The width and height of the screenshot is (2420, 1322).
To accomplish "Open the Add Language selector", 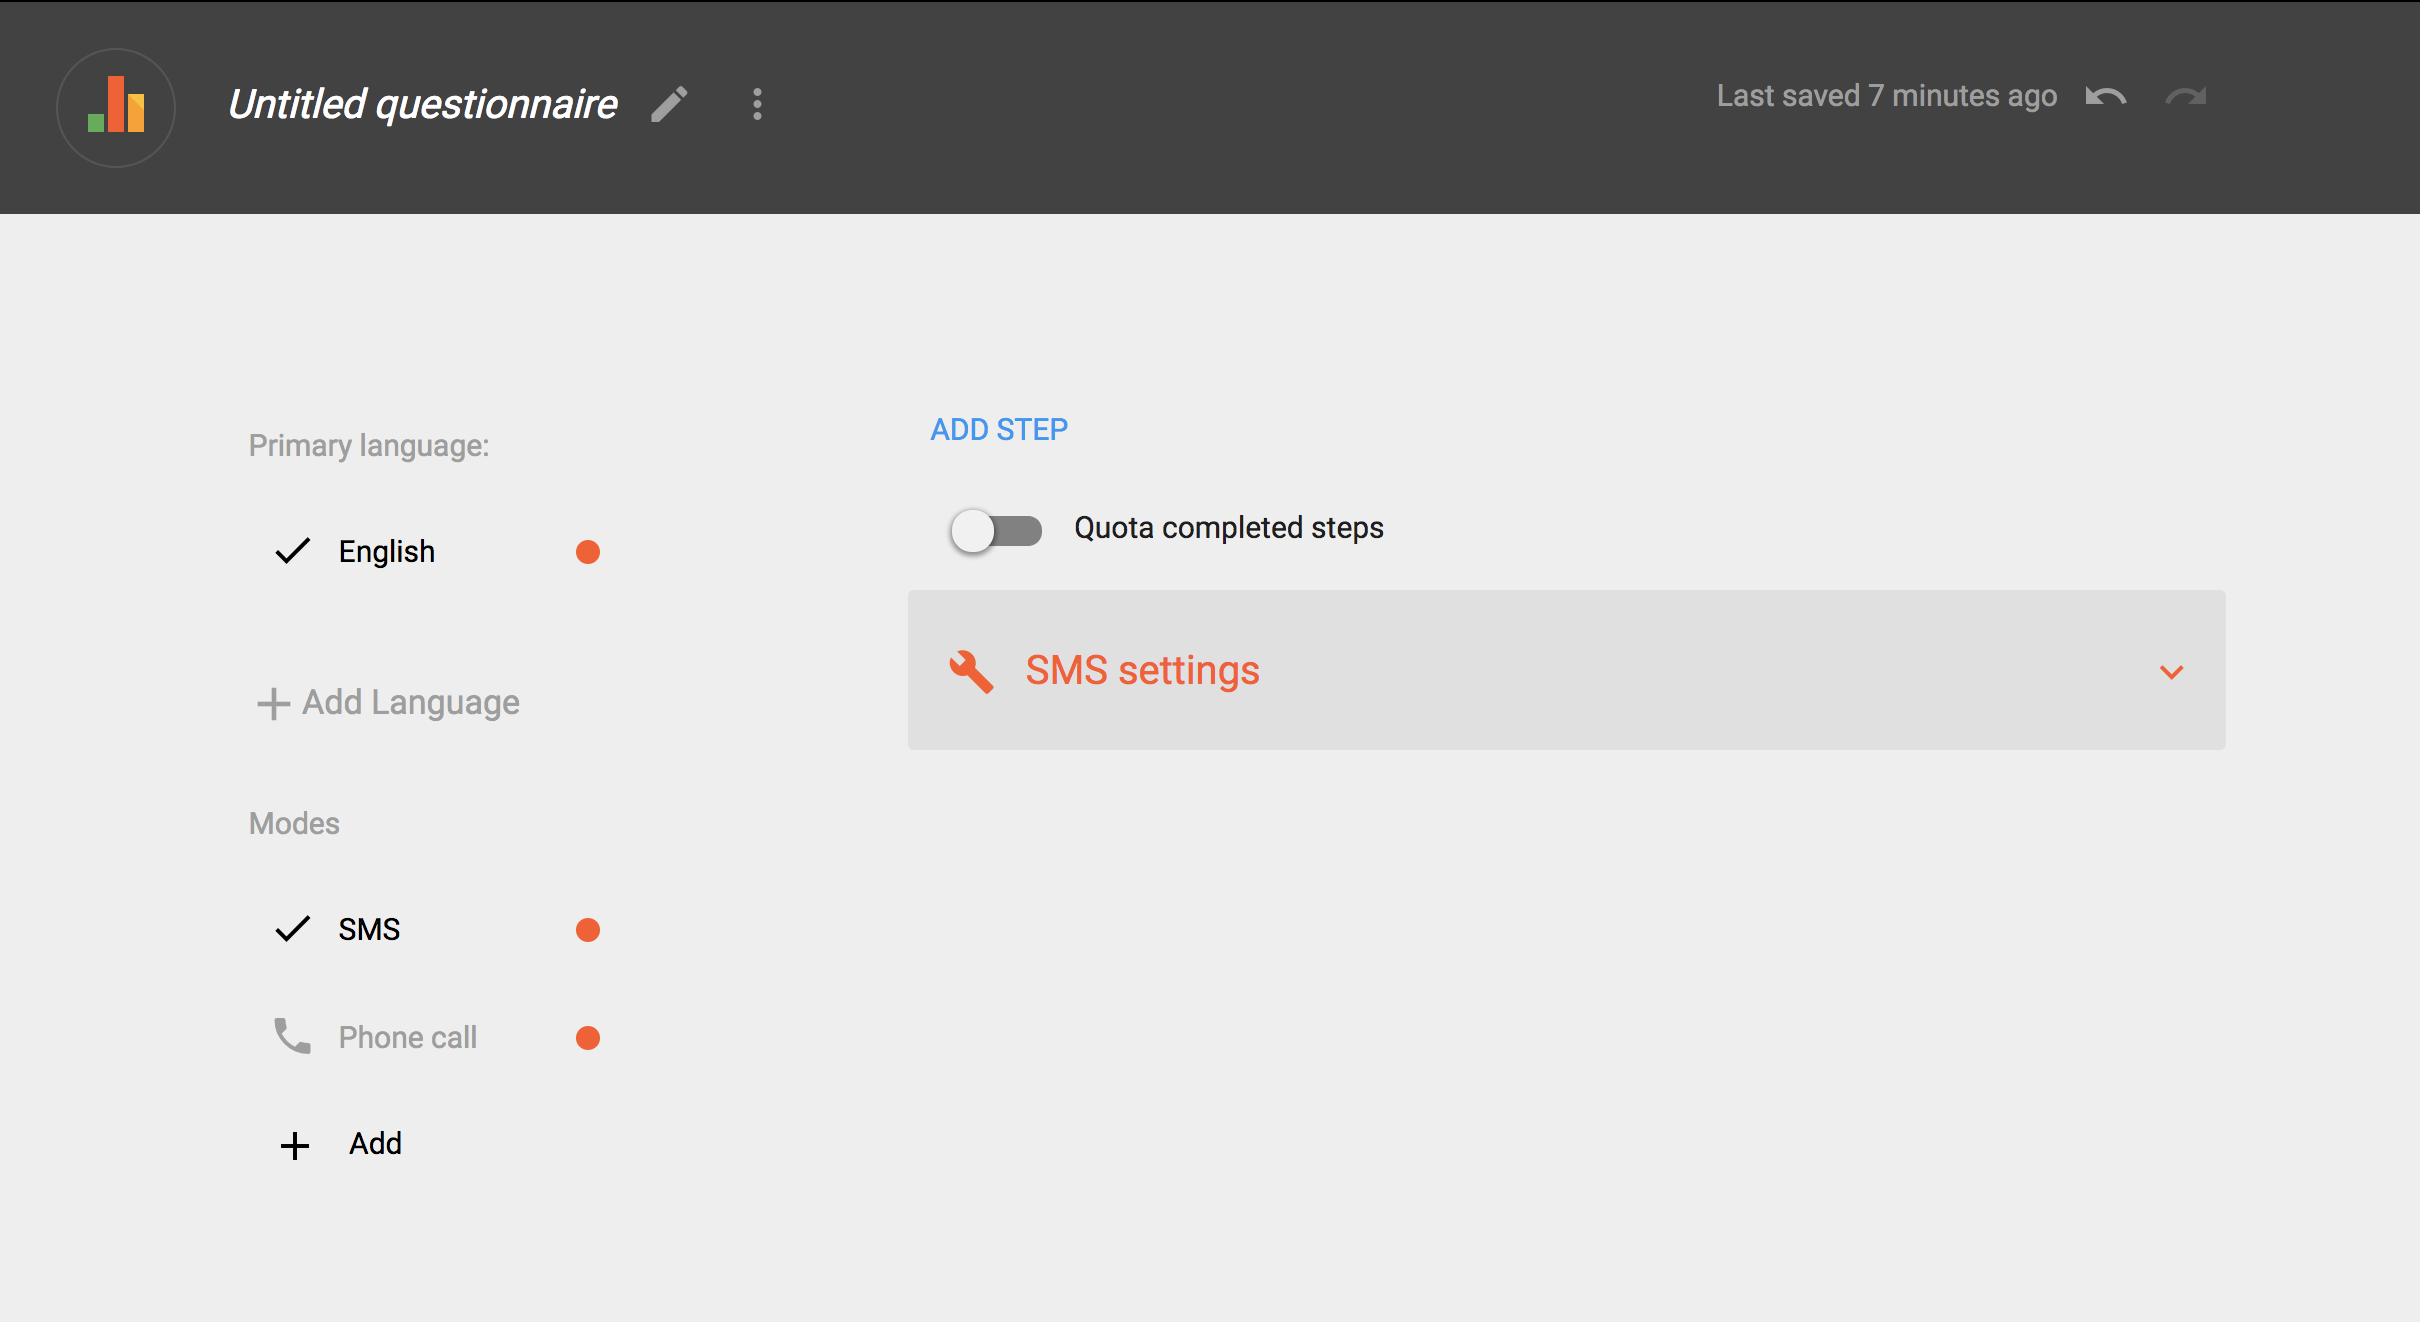I will point(410,703).
